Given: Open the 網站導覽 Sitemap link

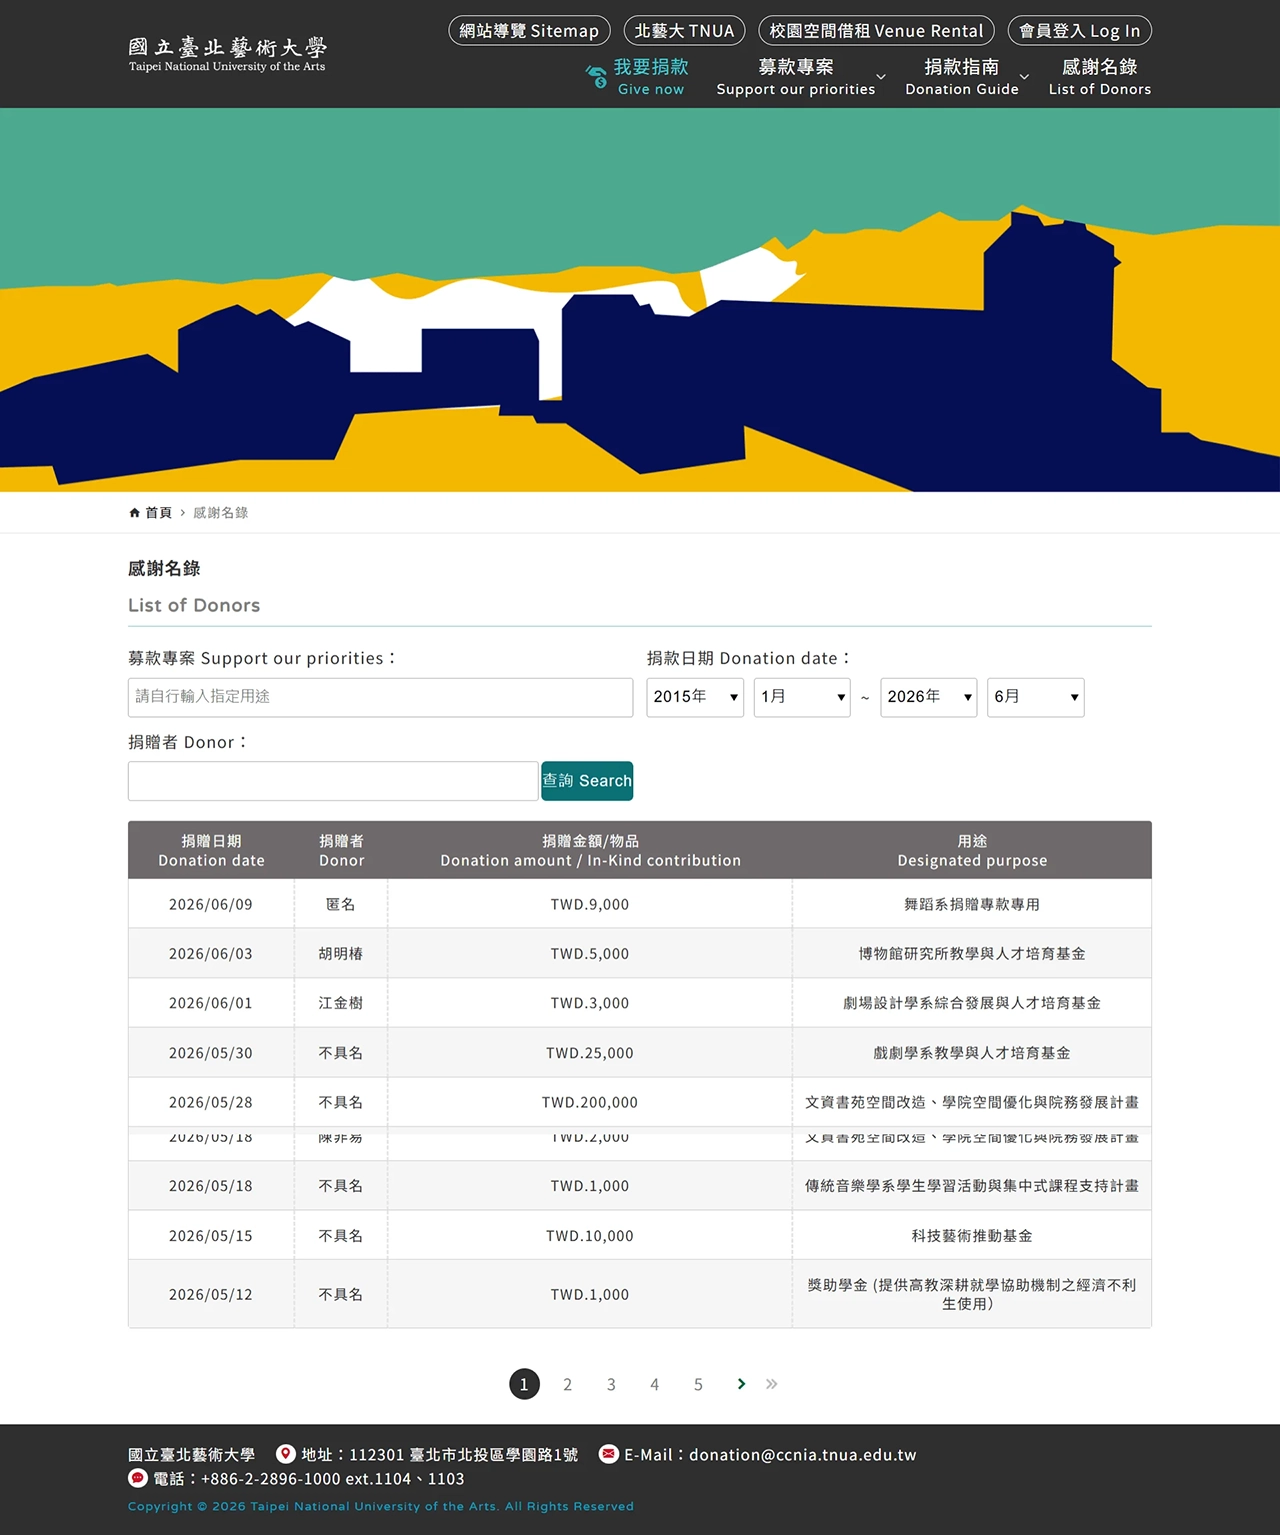Looking at the screenshot, I should tap(529, 31).
